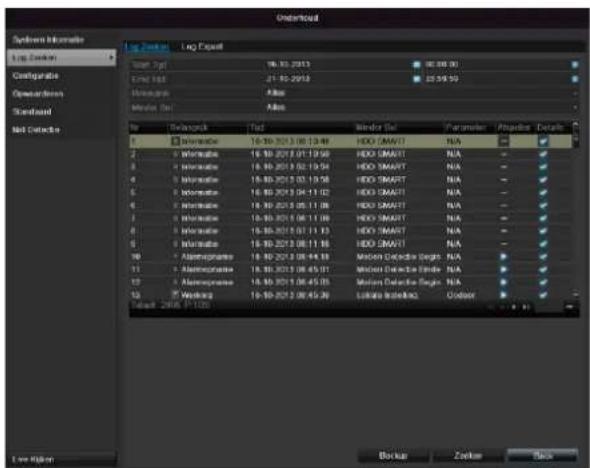Show details of log row 1
590x468 pixels.
coord(543,141)
